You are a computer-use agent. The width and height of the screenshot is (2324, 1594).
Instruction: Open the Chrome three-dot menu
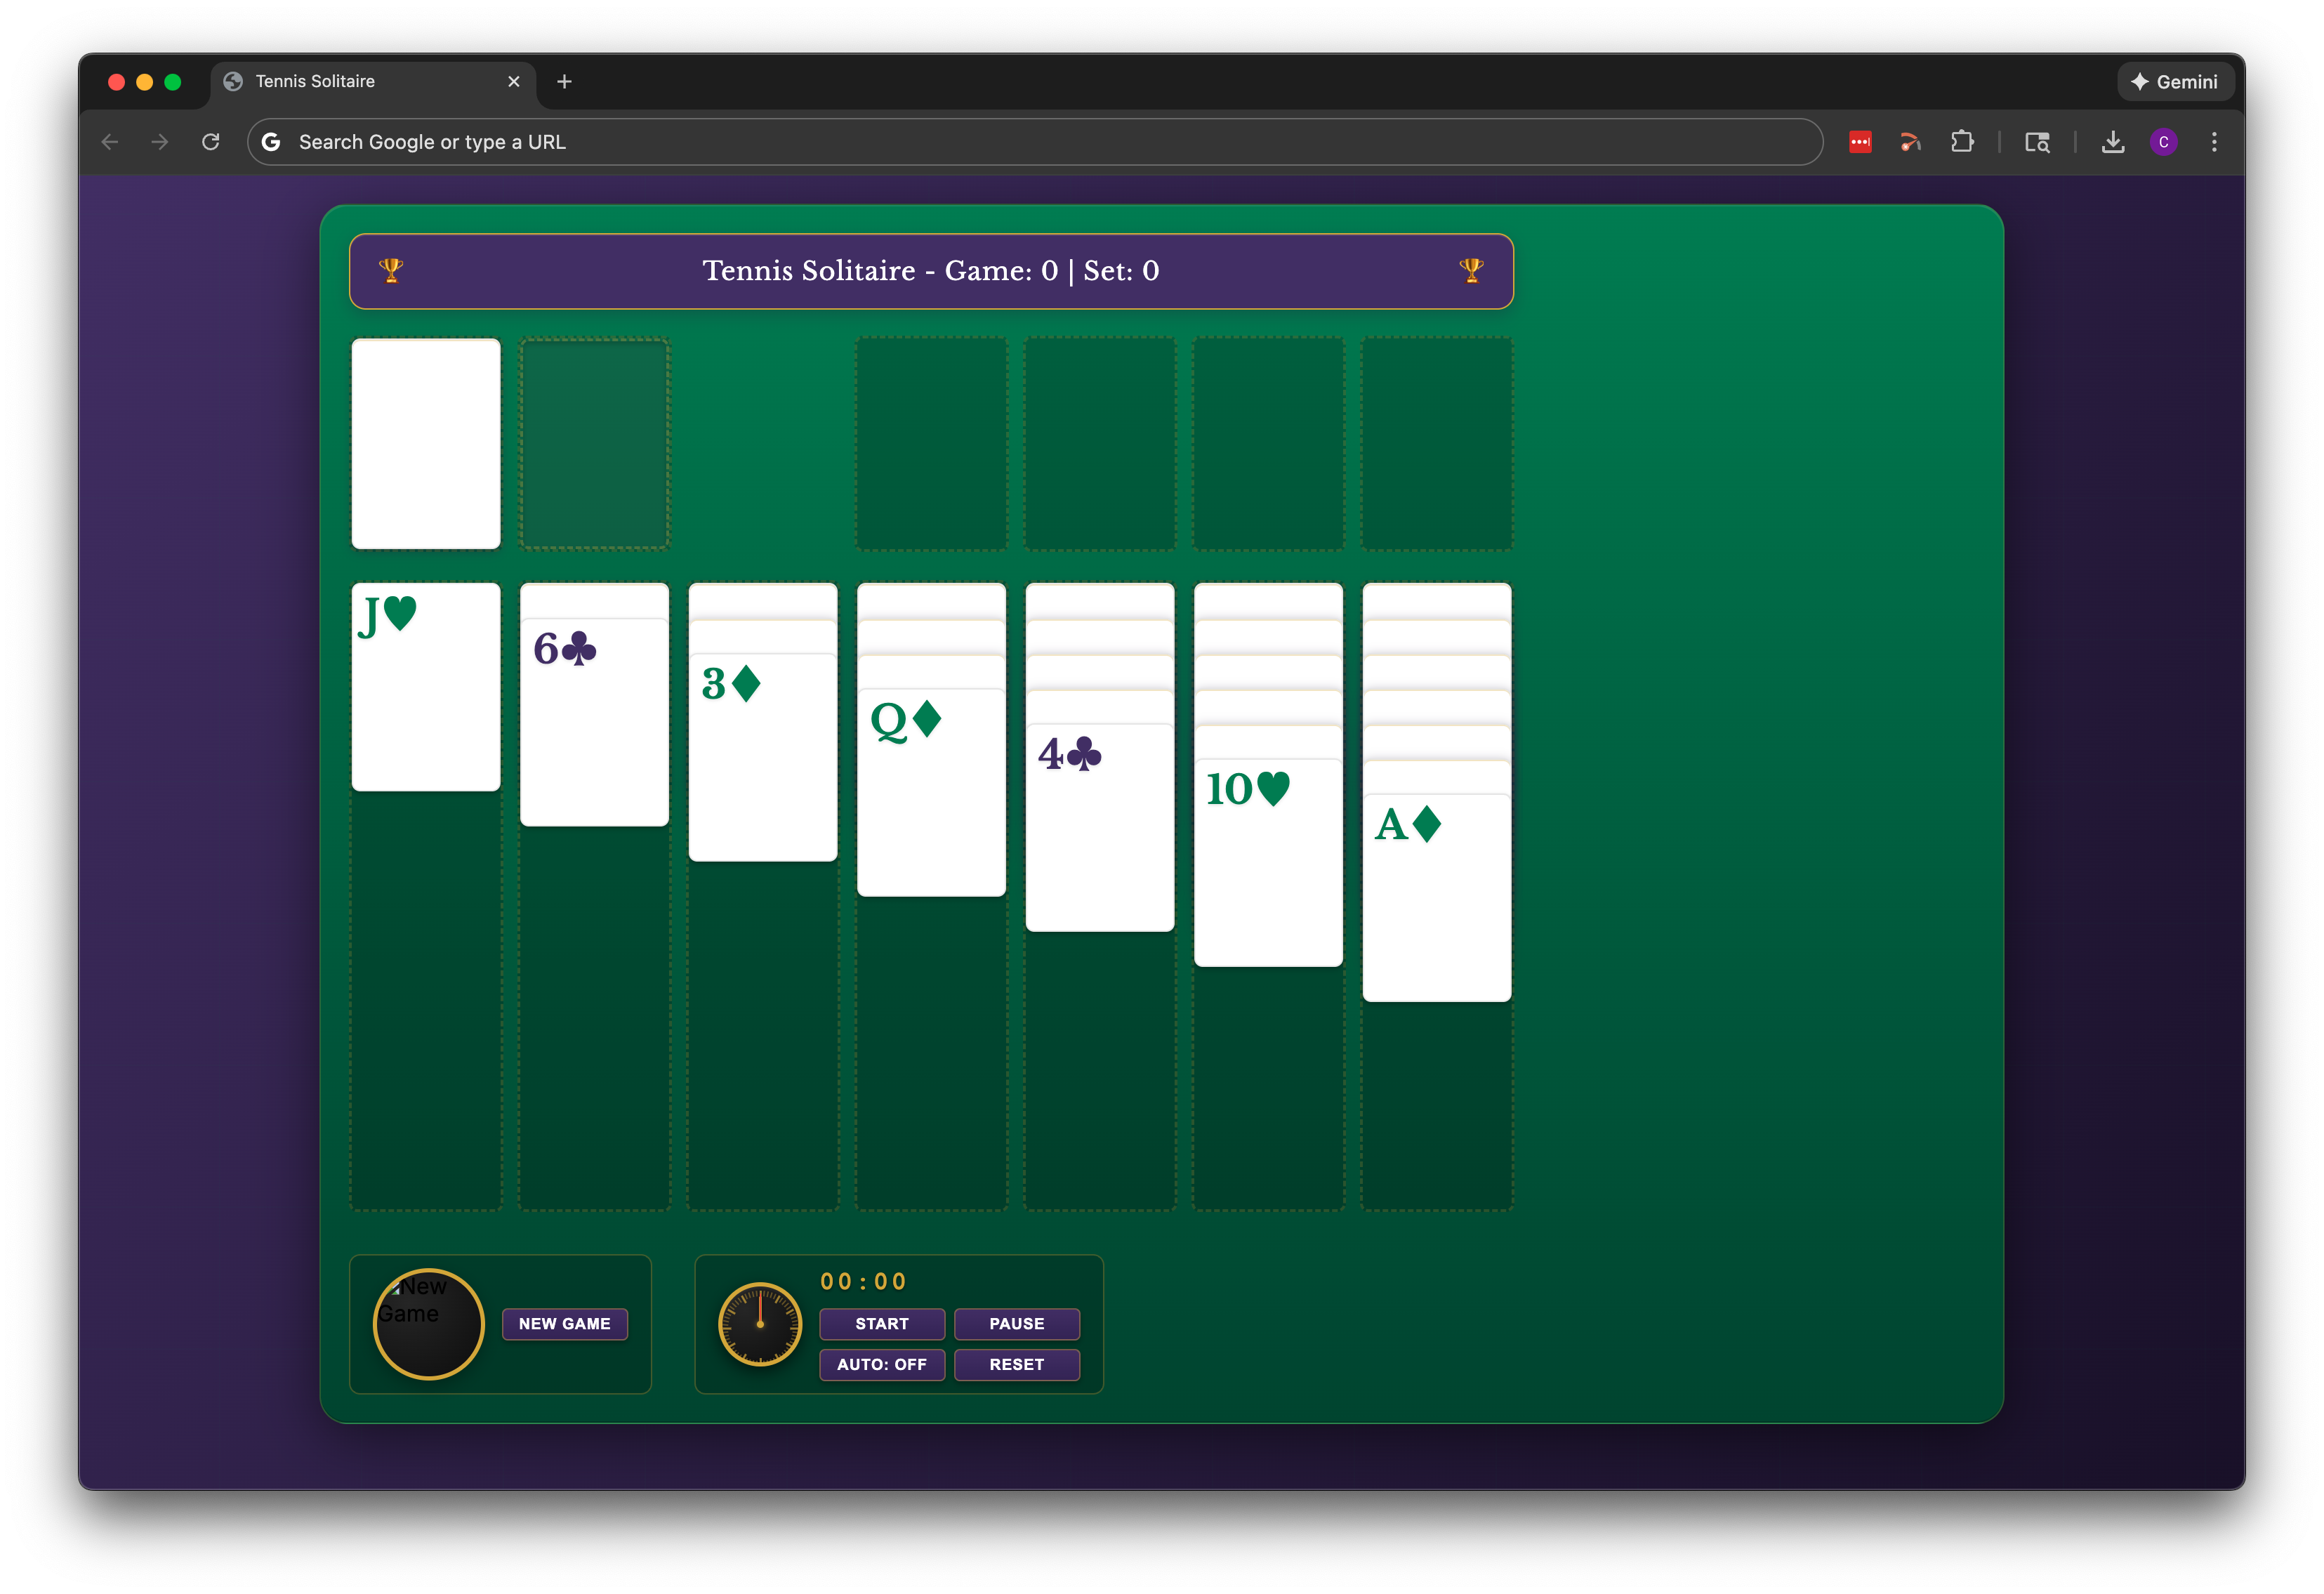tap(2214, 142)
